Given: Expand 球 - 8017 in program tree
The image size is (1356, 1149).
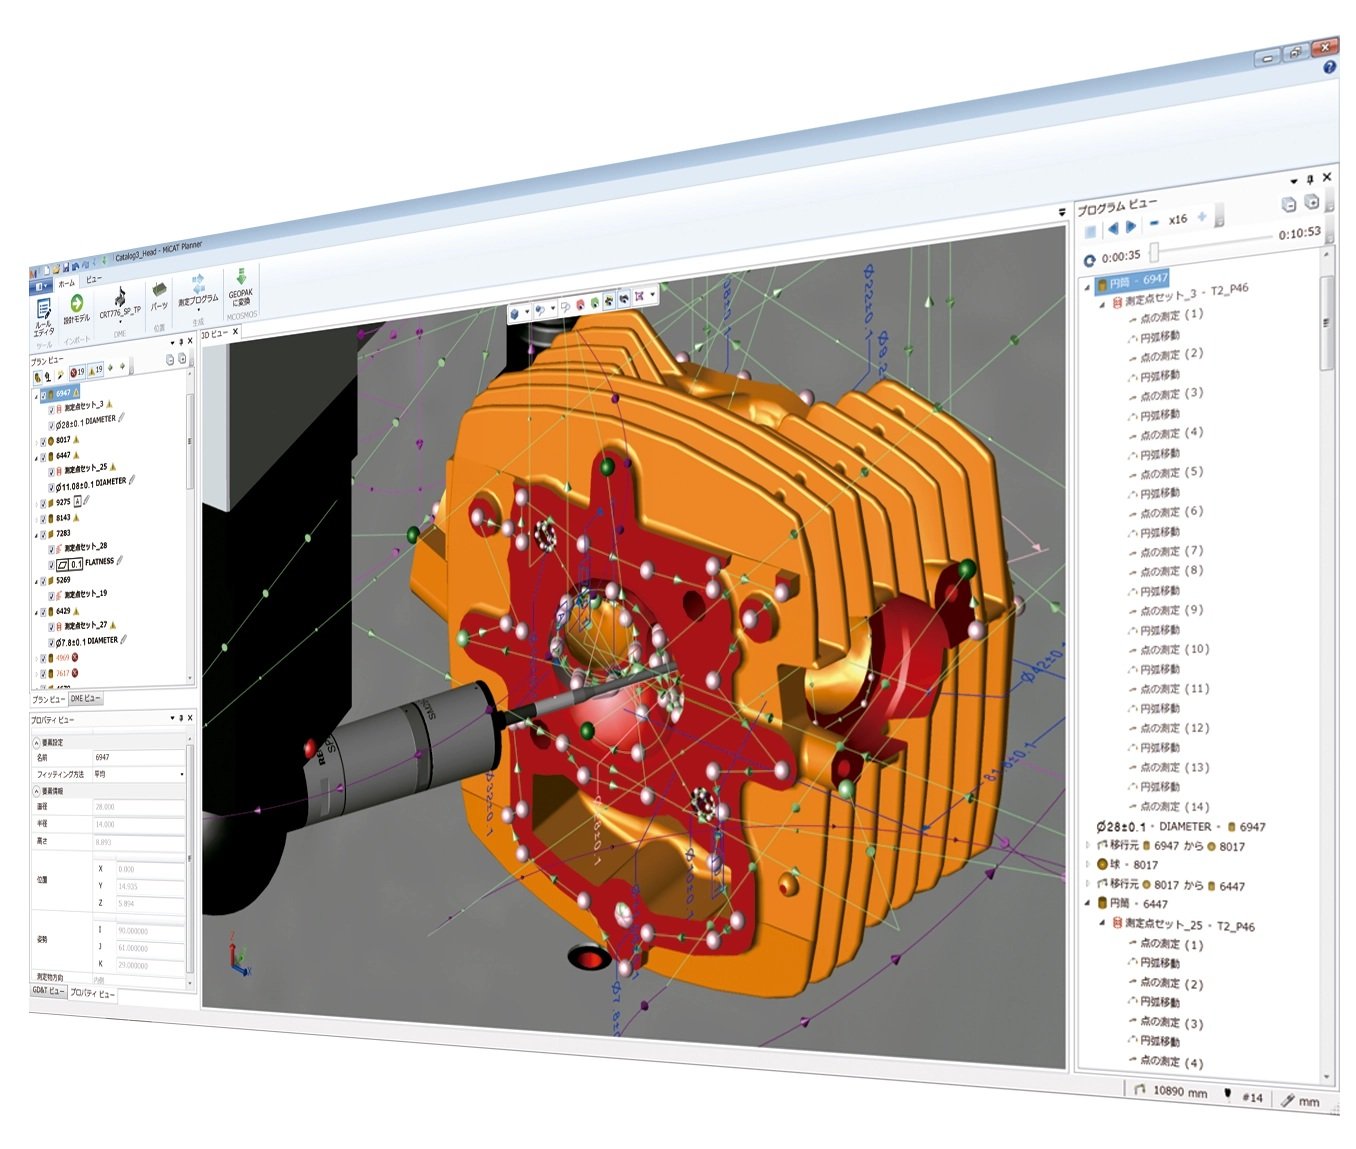Looking at the screenshot, I should [1088, 864].
